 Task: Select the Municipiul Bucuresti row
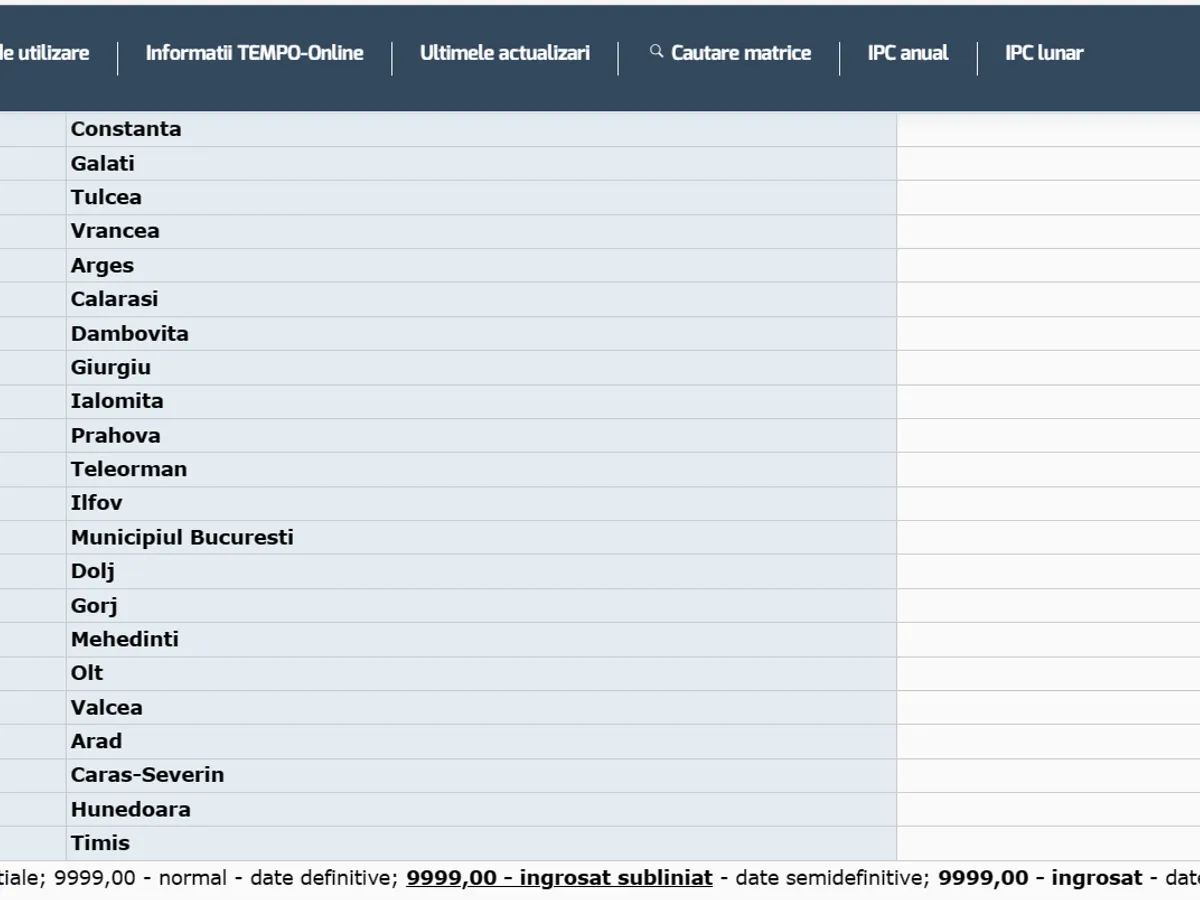(182, 537)
